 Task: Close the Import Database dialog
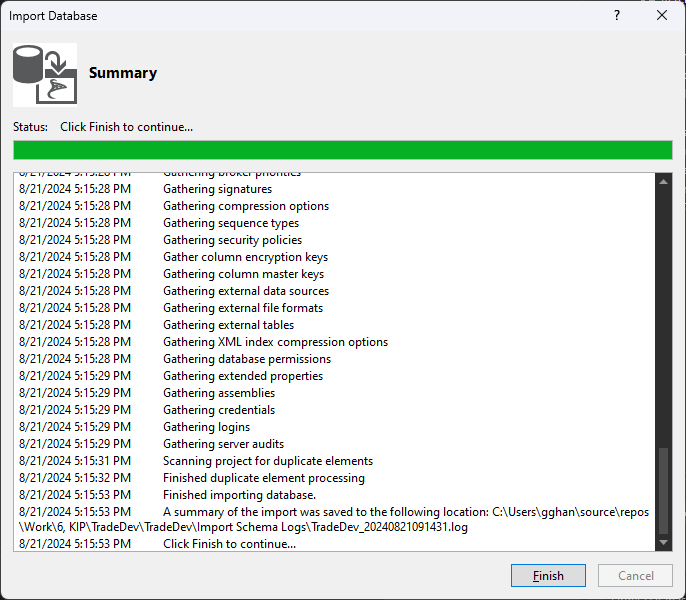coord(662,15)
